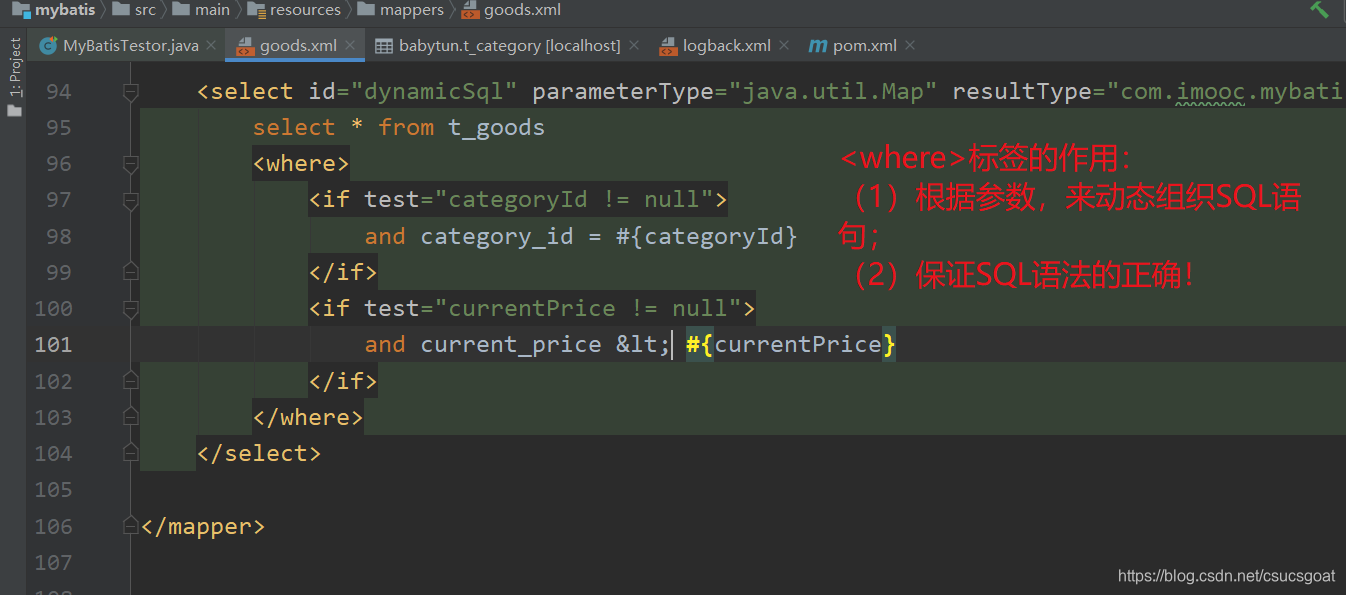Click the goods.xml tab file icon

point(245,46)
